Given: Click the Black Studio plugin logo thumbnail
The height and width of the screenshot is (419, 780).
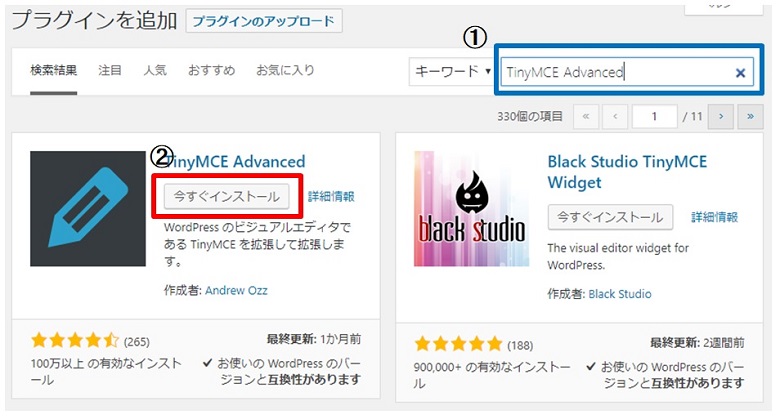Looking at the screenshot, I should 470,209.
